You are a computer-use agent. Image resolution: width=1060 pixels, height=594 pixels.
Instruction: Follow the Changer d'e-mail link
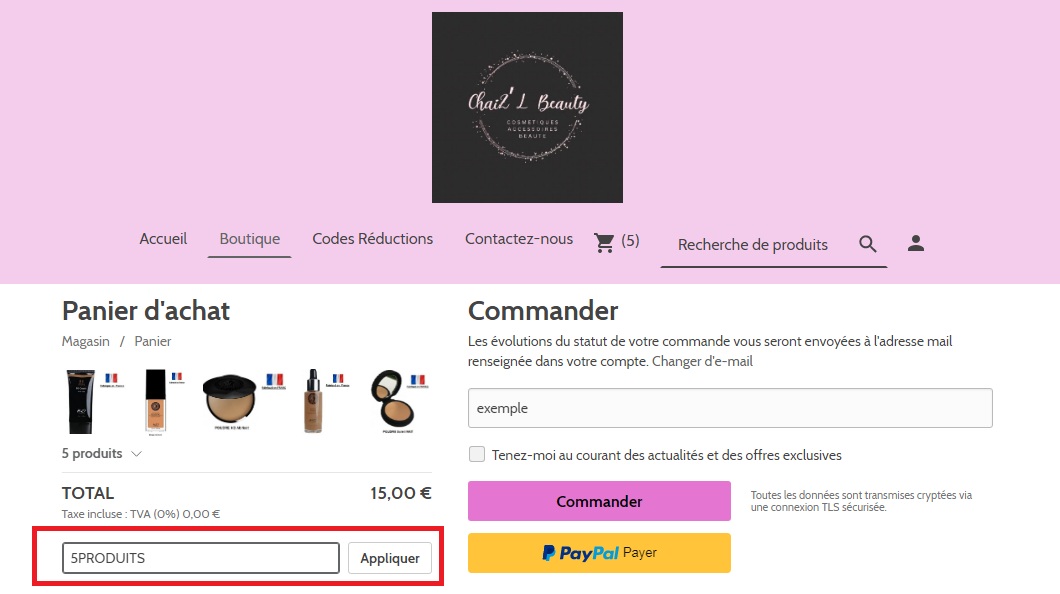click(x=702, y=362)
